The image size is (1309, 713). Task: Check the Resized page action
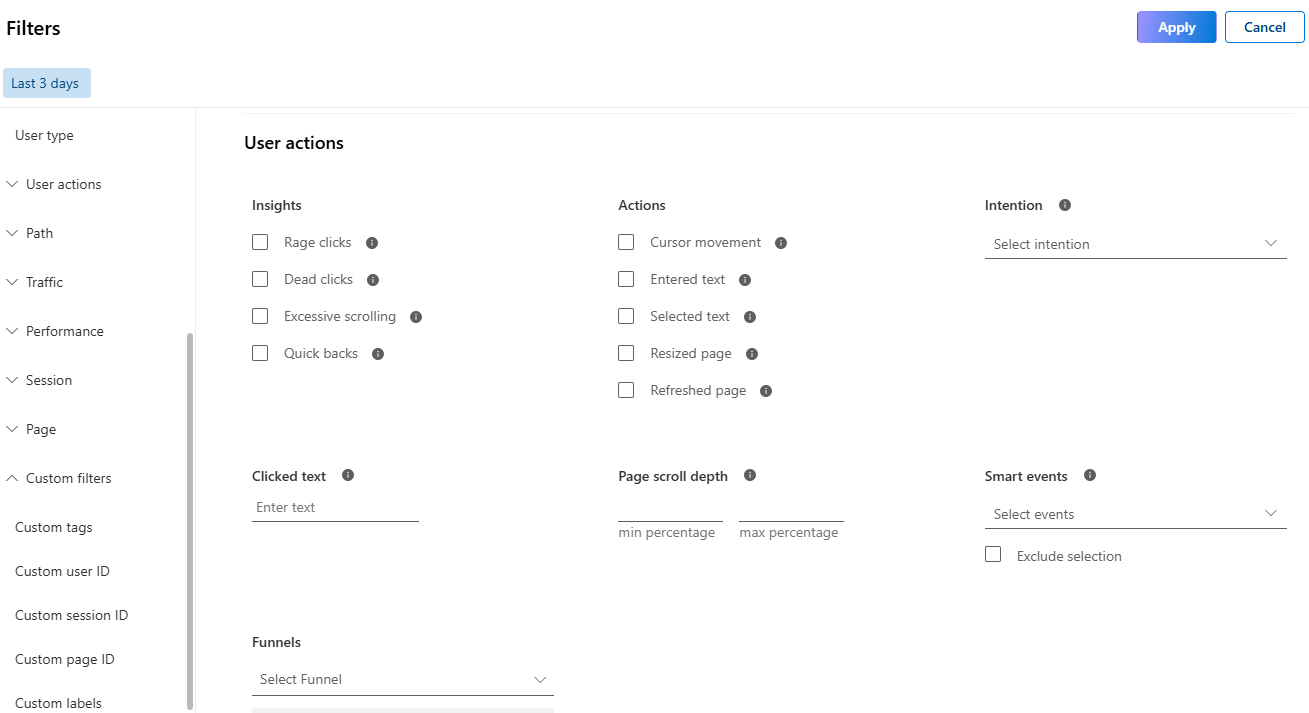(626, 353)
